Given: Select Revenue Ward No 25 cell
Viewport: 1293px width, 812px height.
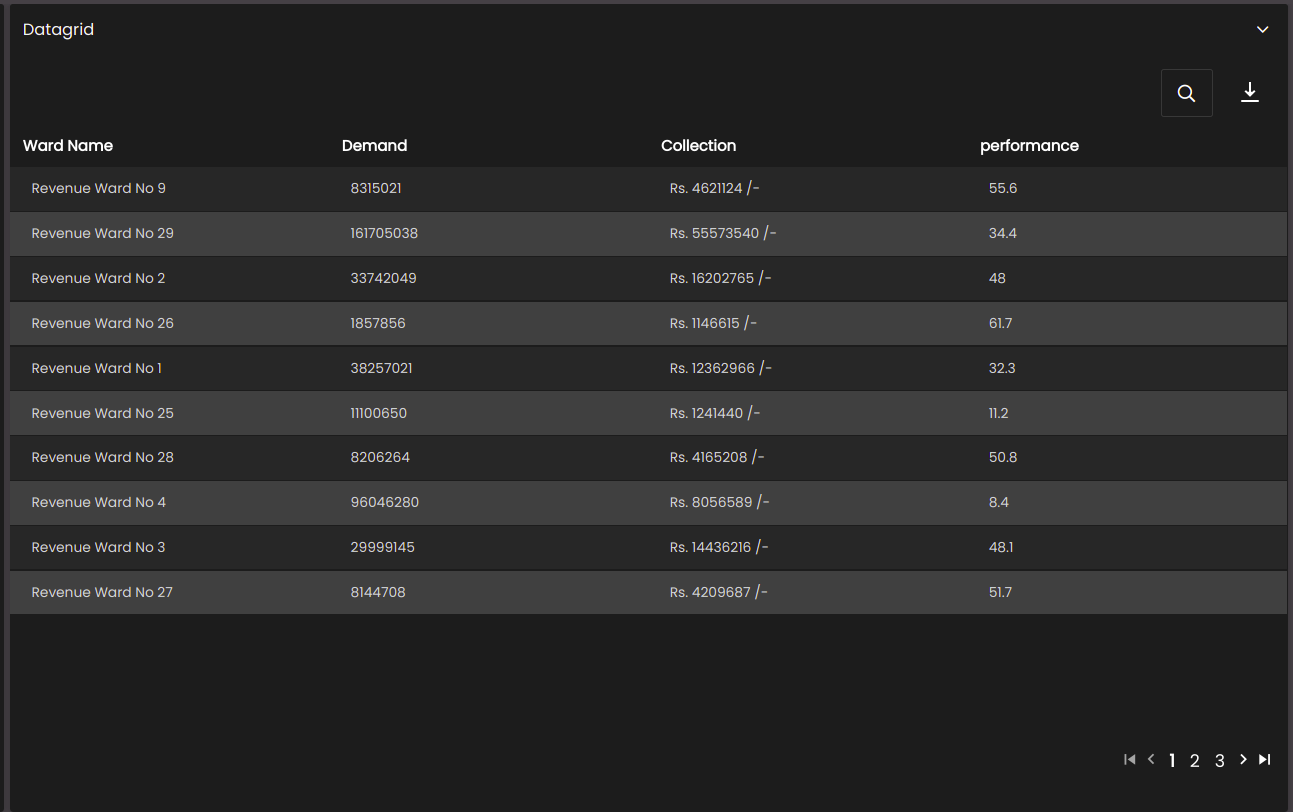Looking at the screenshot, I should pos(102,413).
